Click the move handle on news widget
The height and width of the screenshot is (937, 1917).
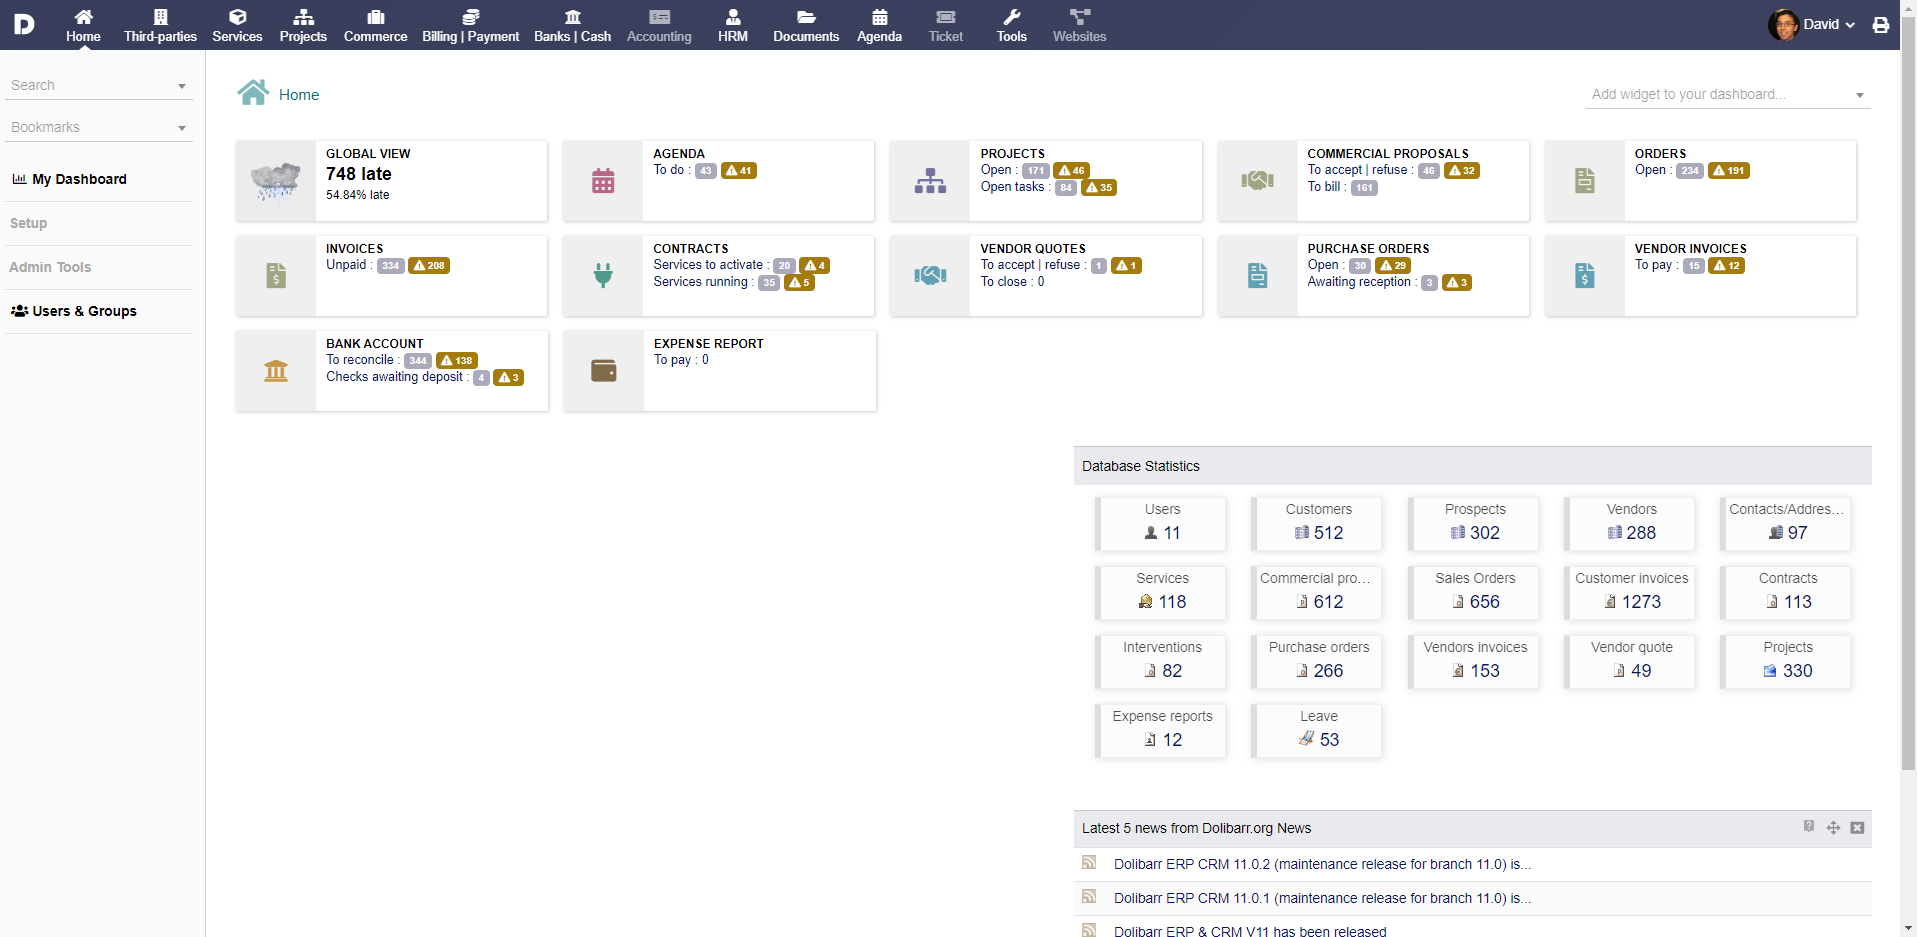coord(1833,828)
